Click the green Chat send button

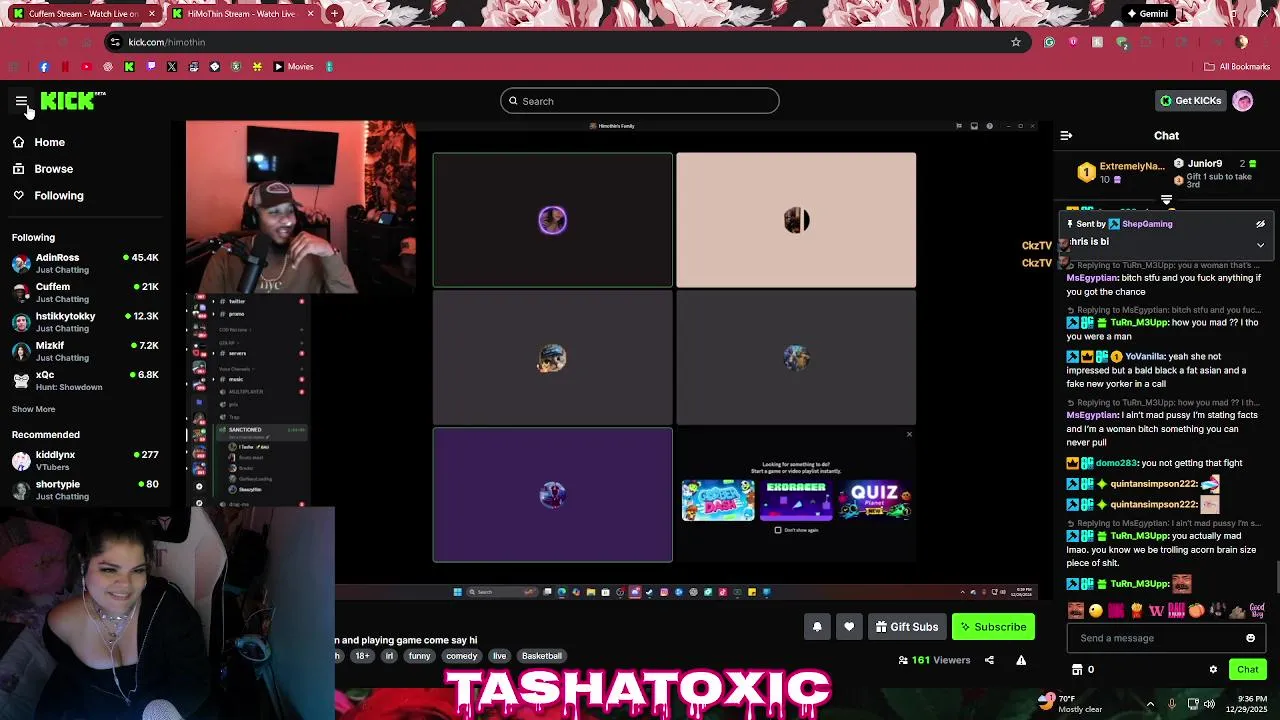(x=1247, y=670)
